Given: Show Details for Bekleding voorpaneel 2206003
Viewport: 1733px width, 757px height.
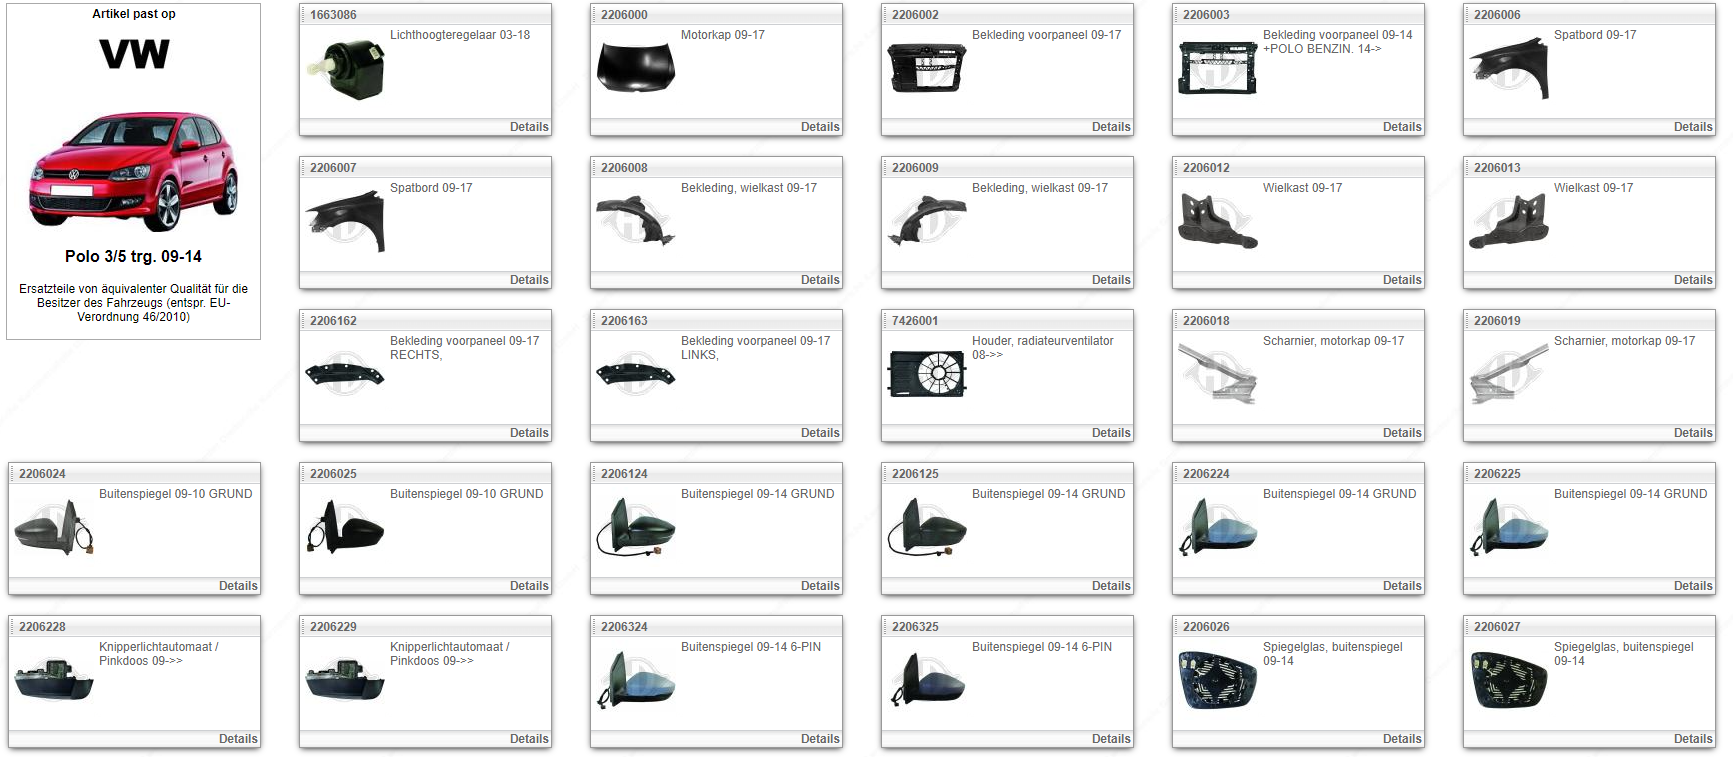Looking at the screenshot, I should pos(1401,127).
